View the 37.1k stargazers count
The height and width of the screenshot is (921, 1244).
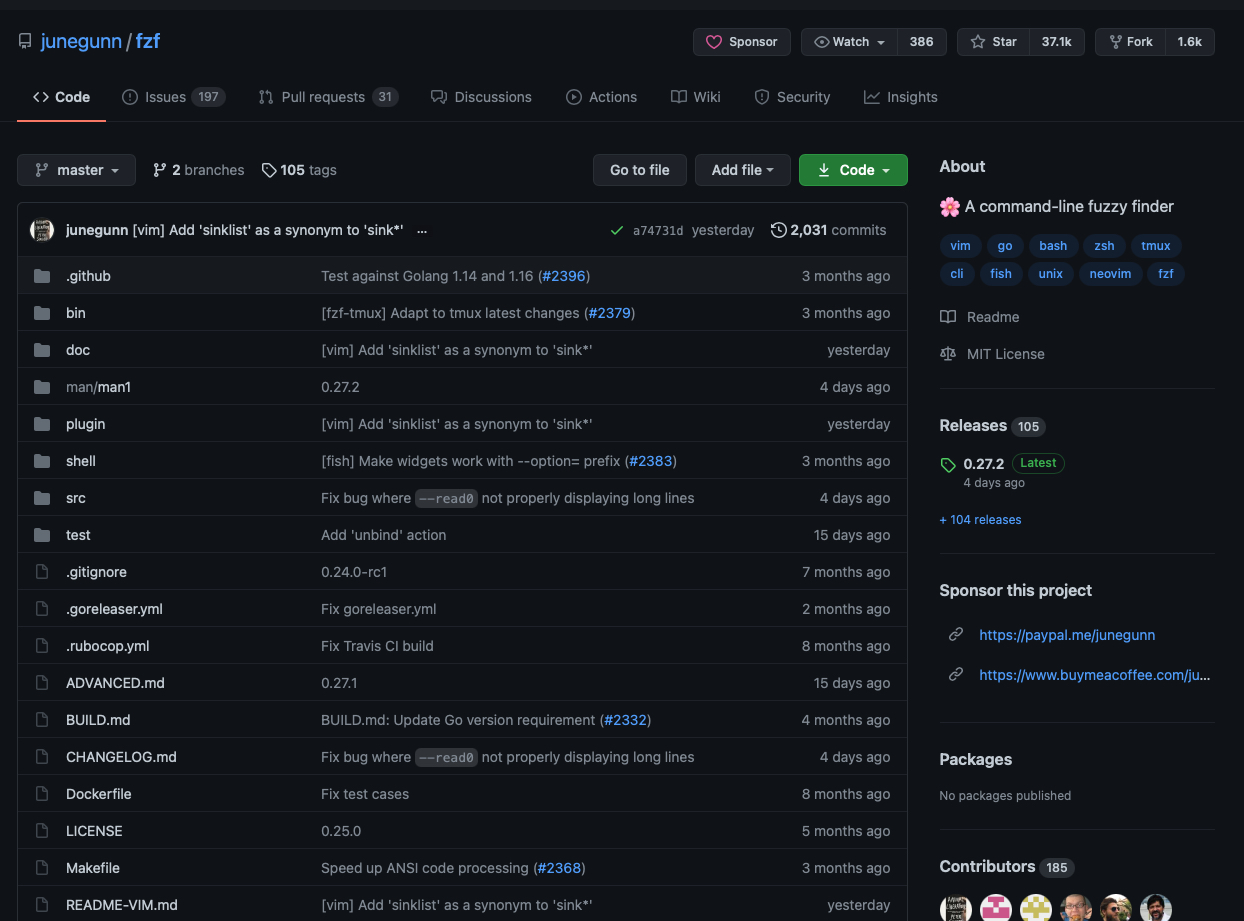click(1057, 42)
